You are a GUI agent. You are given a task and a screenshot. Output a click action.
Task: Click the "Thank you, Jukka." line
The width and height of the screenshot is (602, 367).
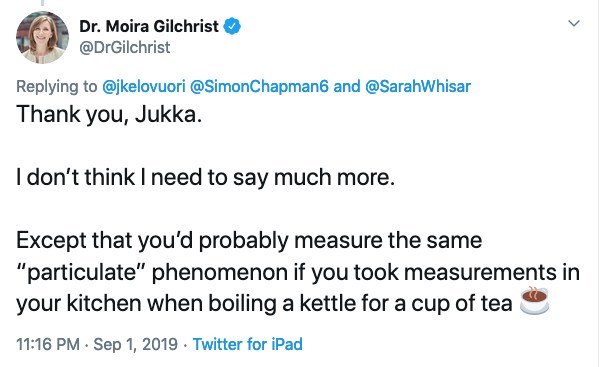tap(109, 114)
